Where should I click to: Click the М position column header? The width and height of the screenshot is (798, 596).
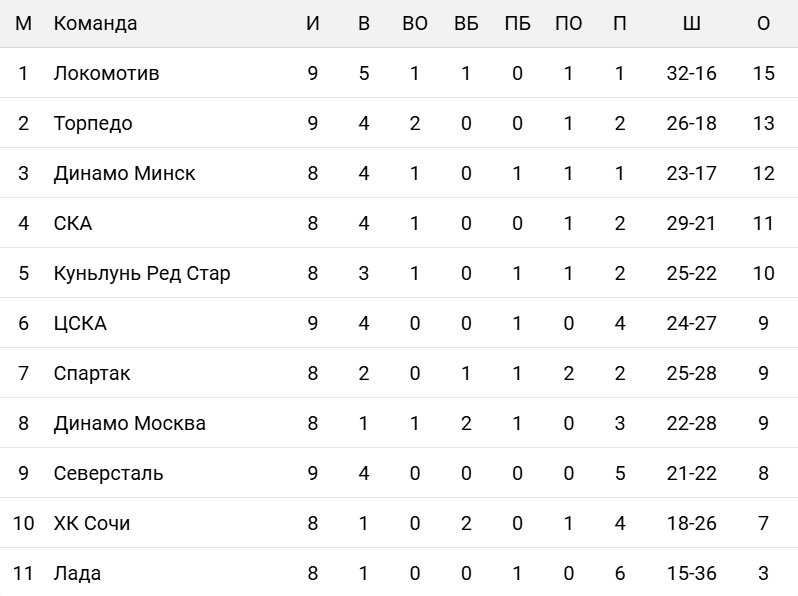pyautogui.click(x=24, y=23)
